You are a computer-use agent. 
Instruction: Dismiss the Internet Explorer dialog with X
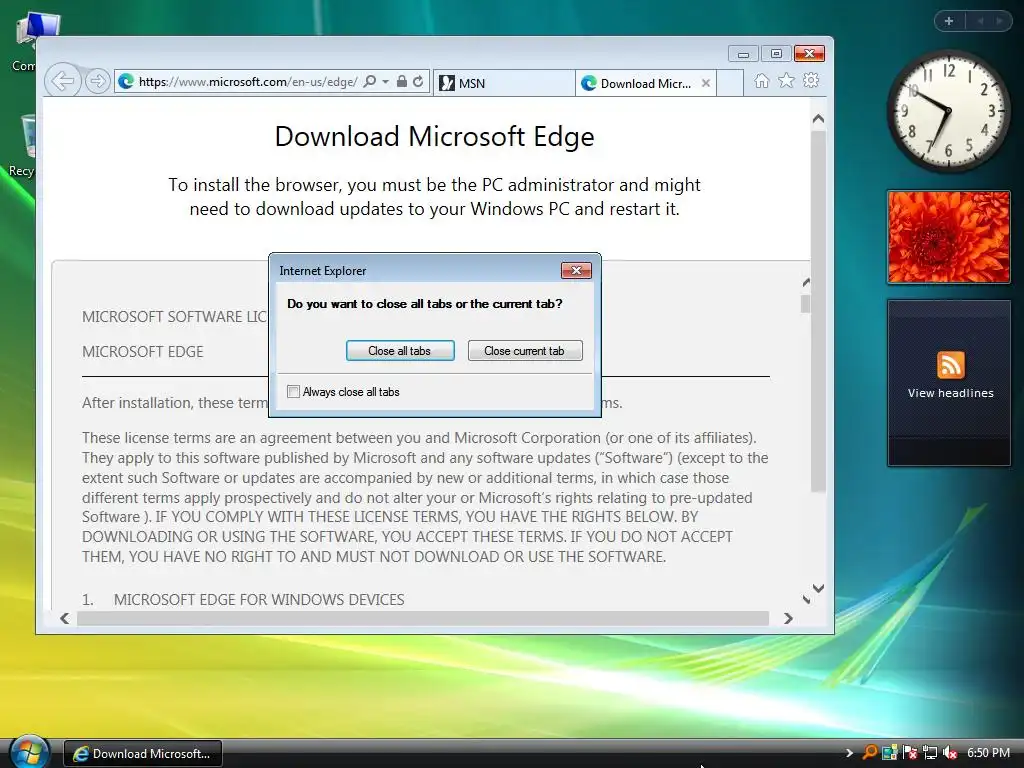(576, 270)
